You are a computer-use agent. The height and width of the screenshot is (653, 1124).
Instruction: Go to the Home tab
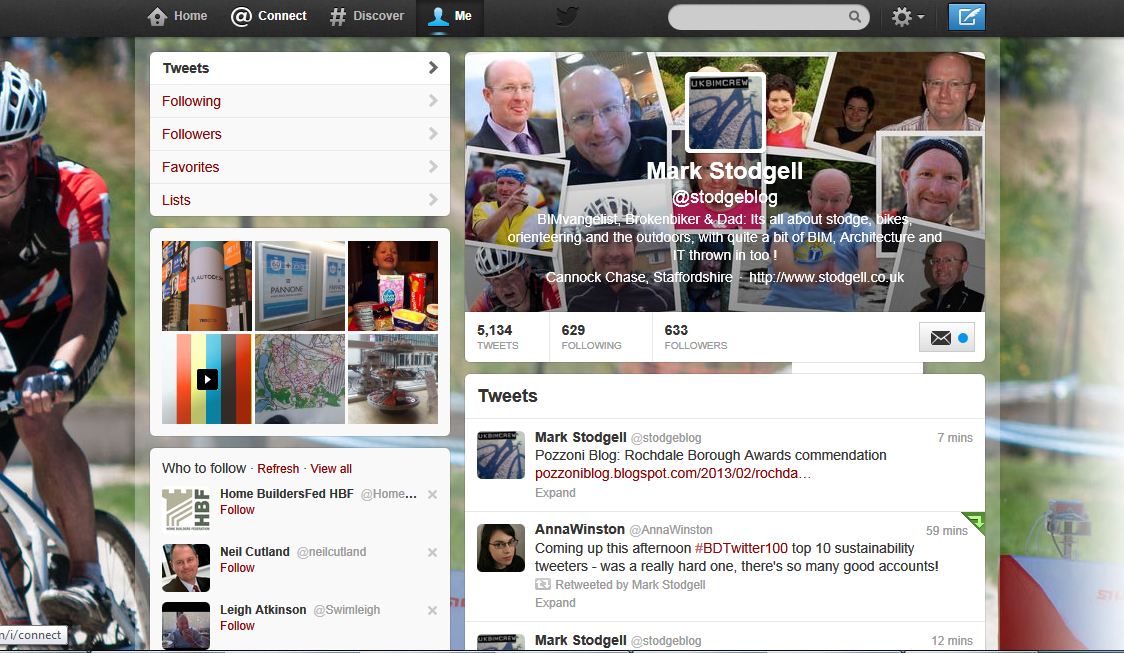coord(178,16)
